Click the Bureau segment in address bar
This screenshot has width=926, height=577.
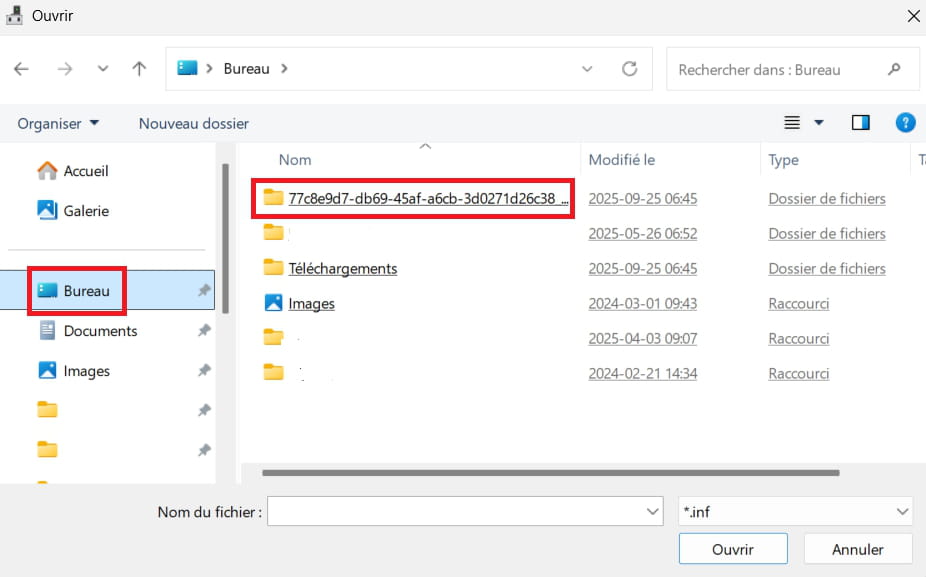click(x=246, y=69)
